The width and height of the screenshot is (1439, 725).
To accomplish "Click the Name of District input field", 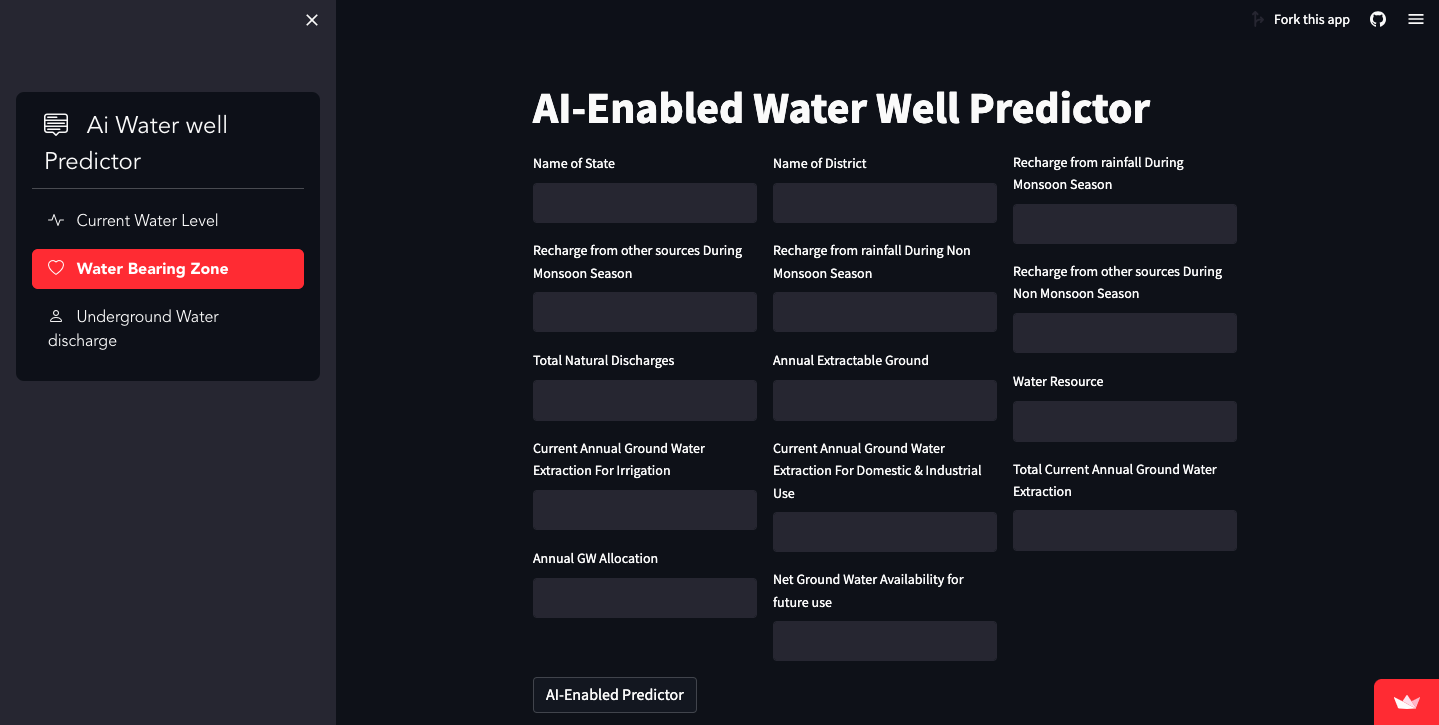I will point(884,202).
